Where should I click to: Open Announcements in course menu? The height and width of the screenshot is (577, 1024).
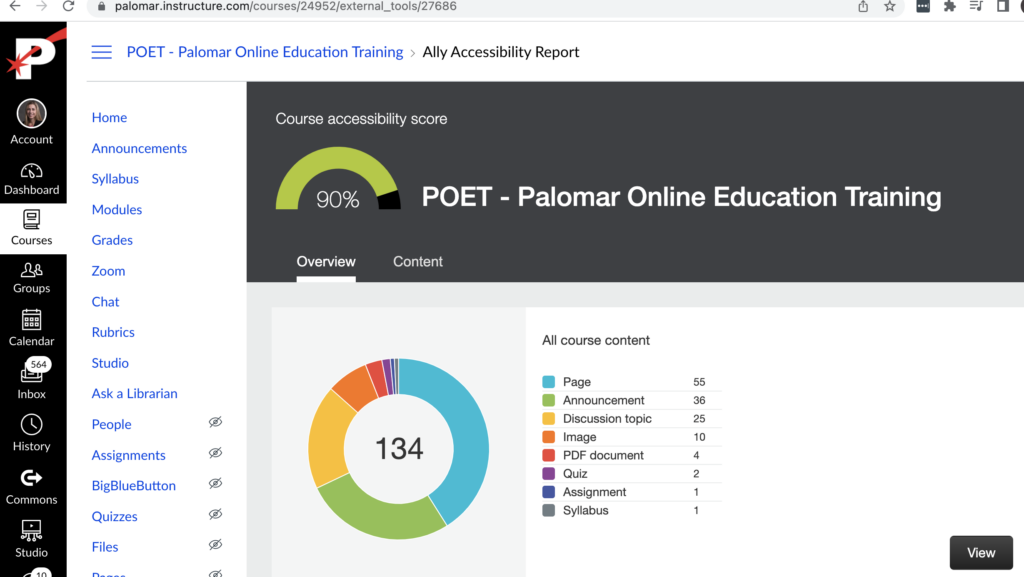click(139, 148)
